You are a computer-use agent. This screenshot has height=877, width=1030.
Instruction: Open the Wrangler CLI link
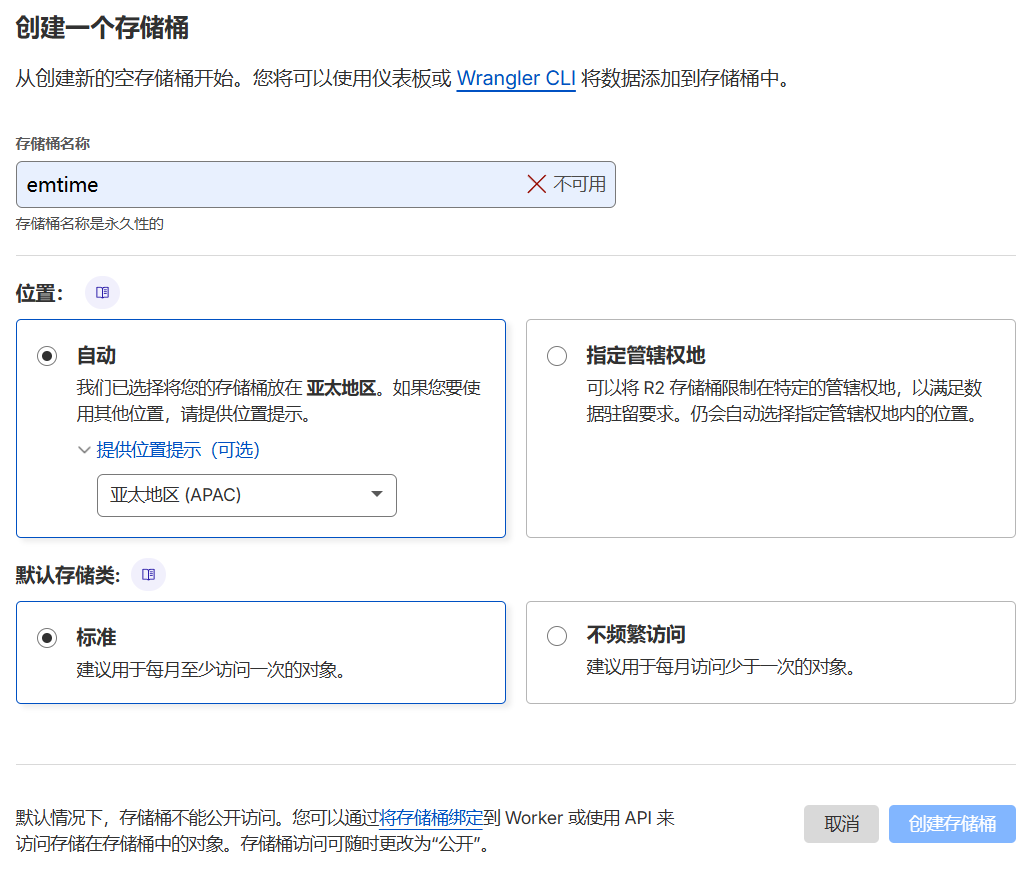515,79
